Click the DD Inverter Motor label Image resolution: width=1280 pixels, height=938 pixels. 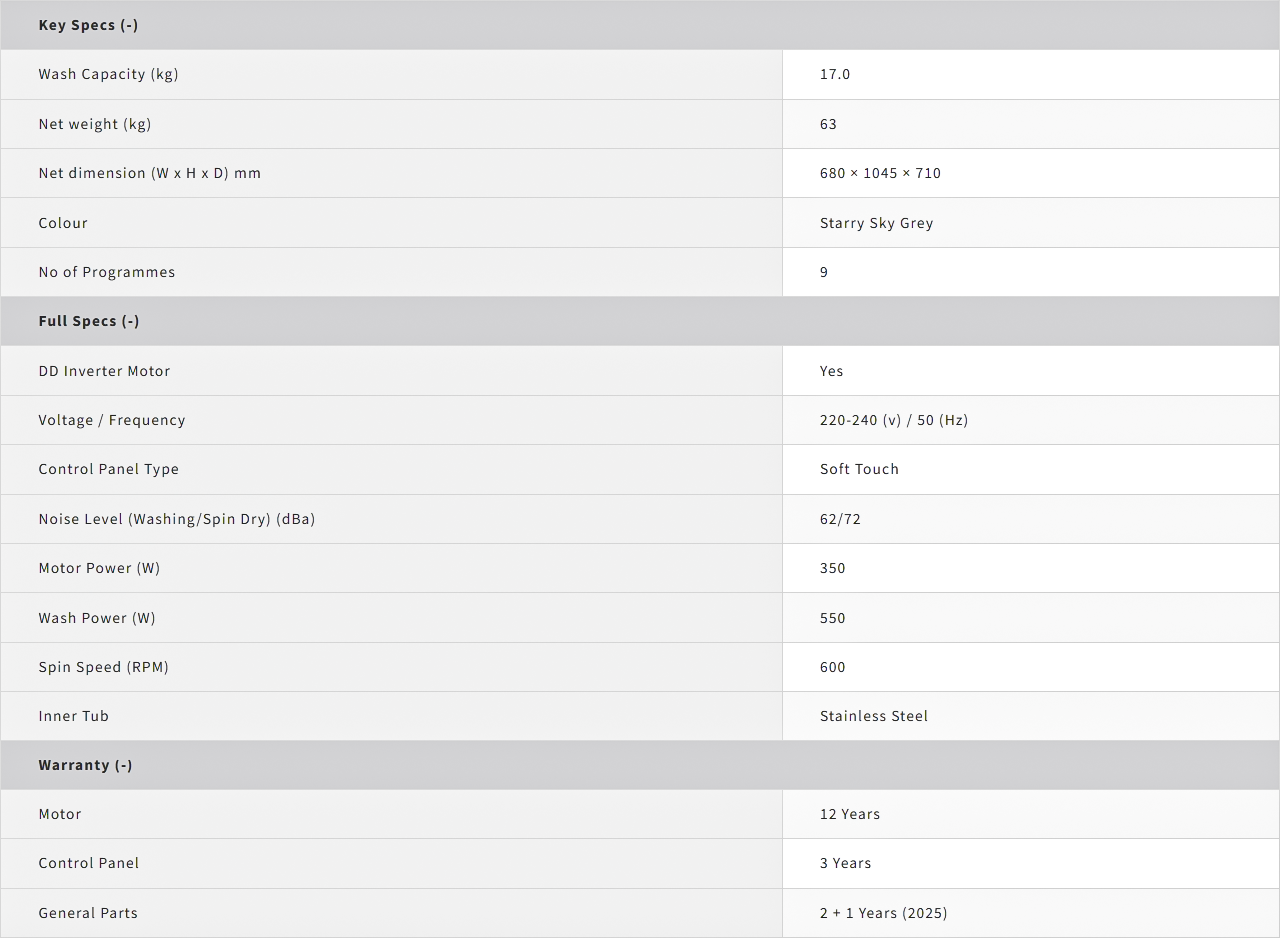tap(104, 371)
